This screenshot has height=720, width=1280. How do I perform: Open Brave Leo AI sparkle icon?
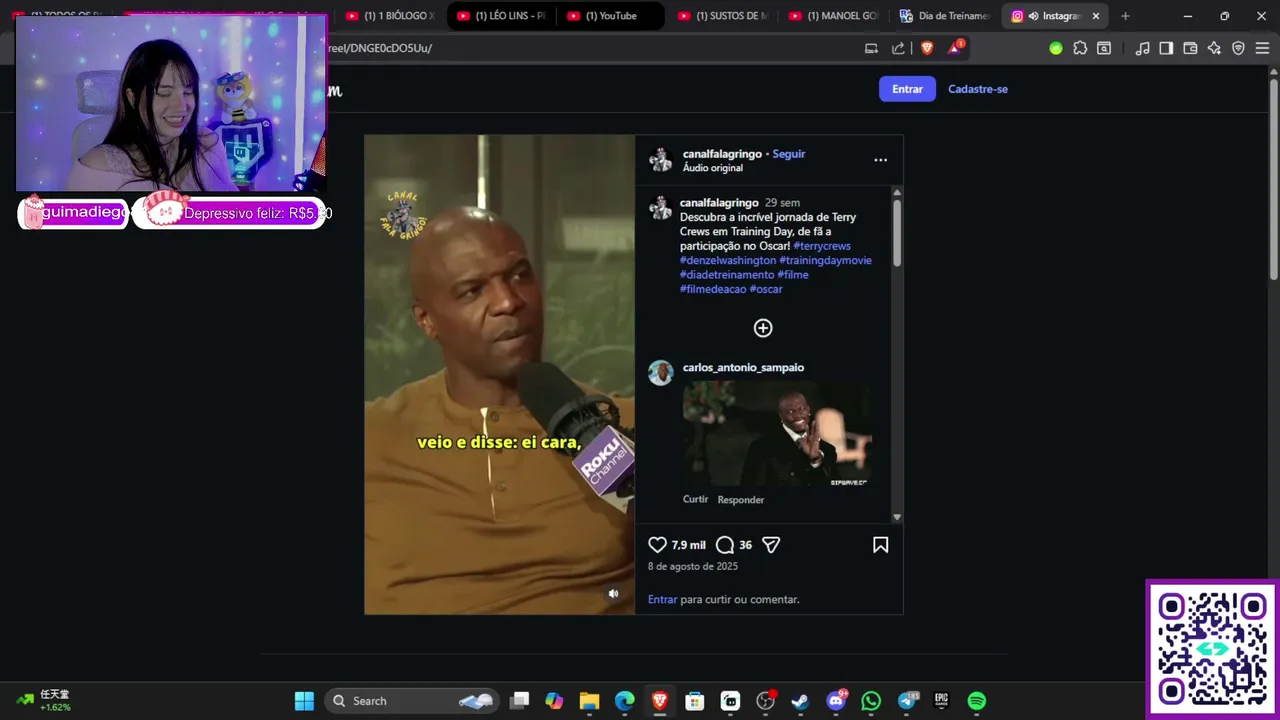(x=1214, y=48)
